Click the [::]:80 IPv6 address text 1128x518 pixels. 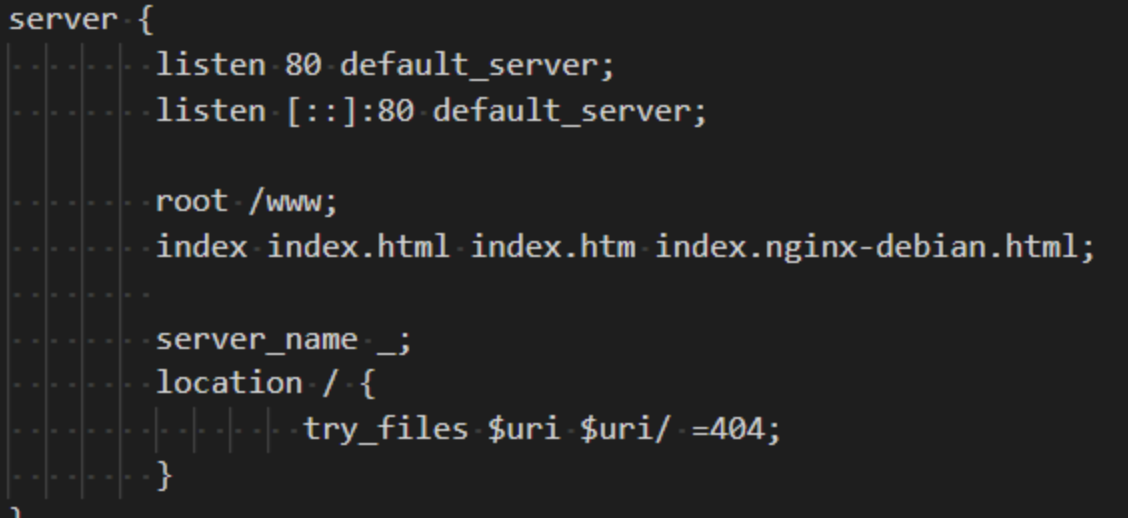350,112
